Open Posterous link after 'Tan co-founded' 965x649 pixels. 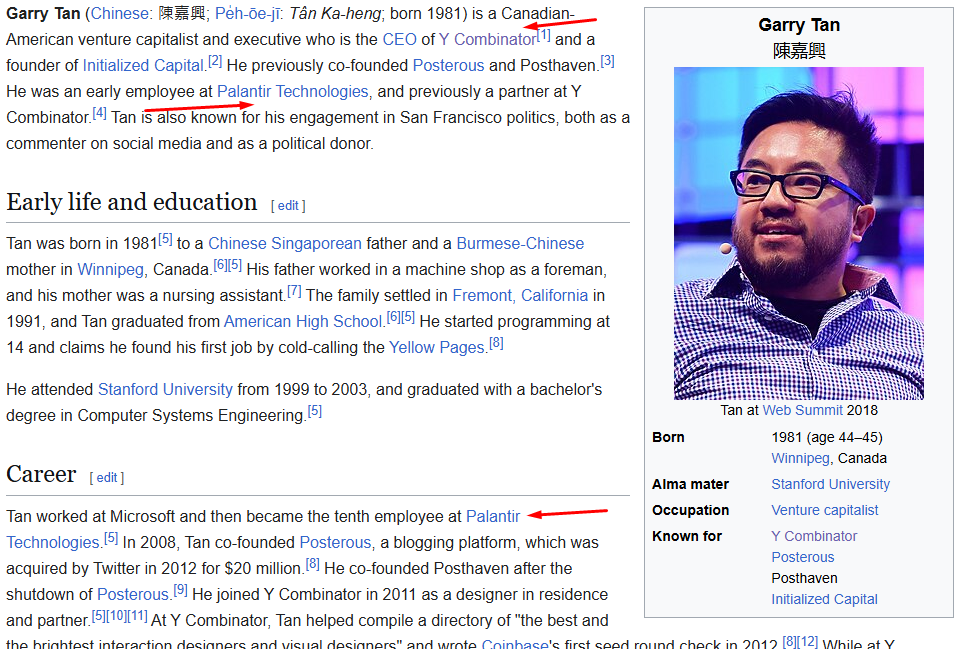click(x=335, y=543)
